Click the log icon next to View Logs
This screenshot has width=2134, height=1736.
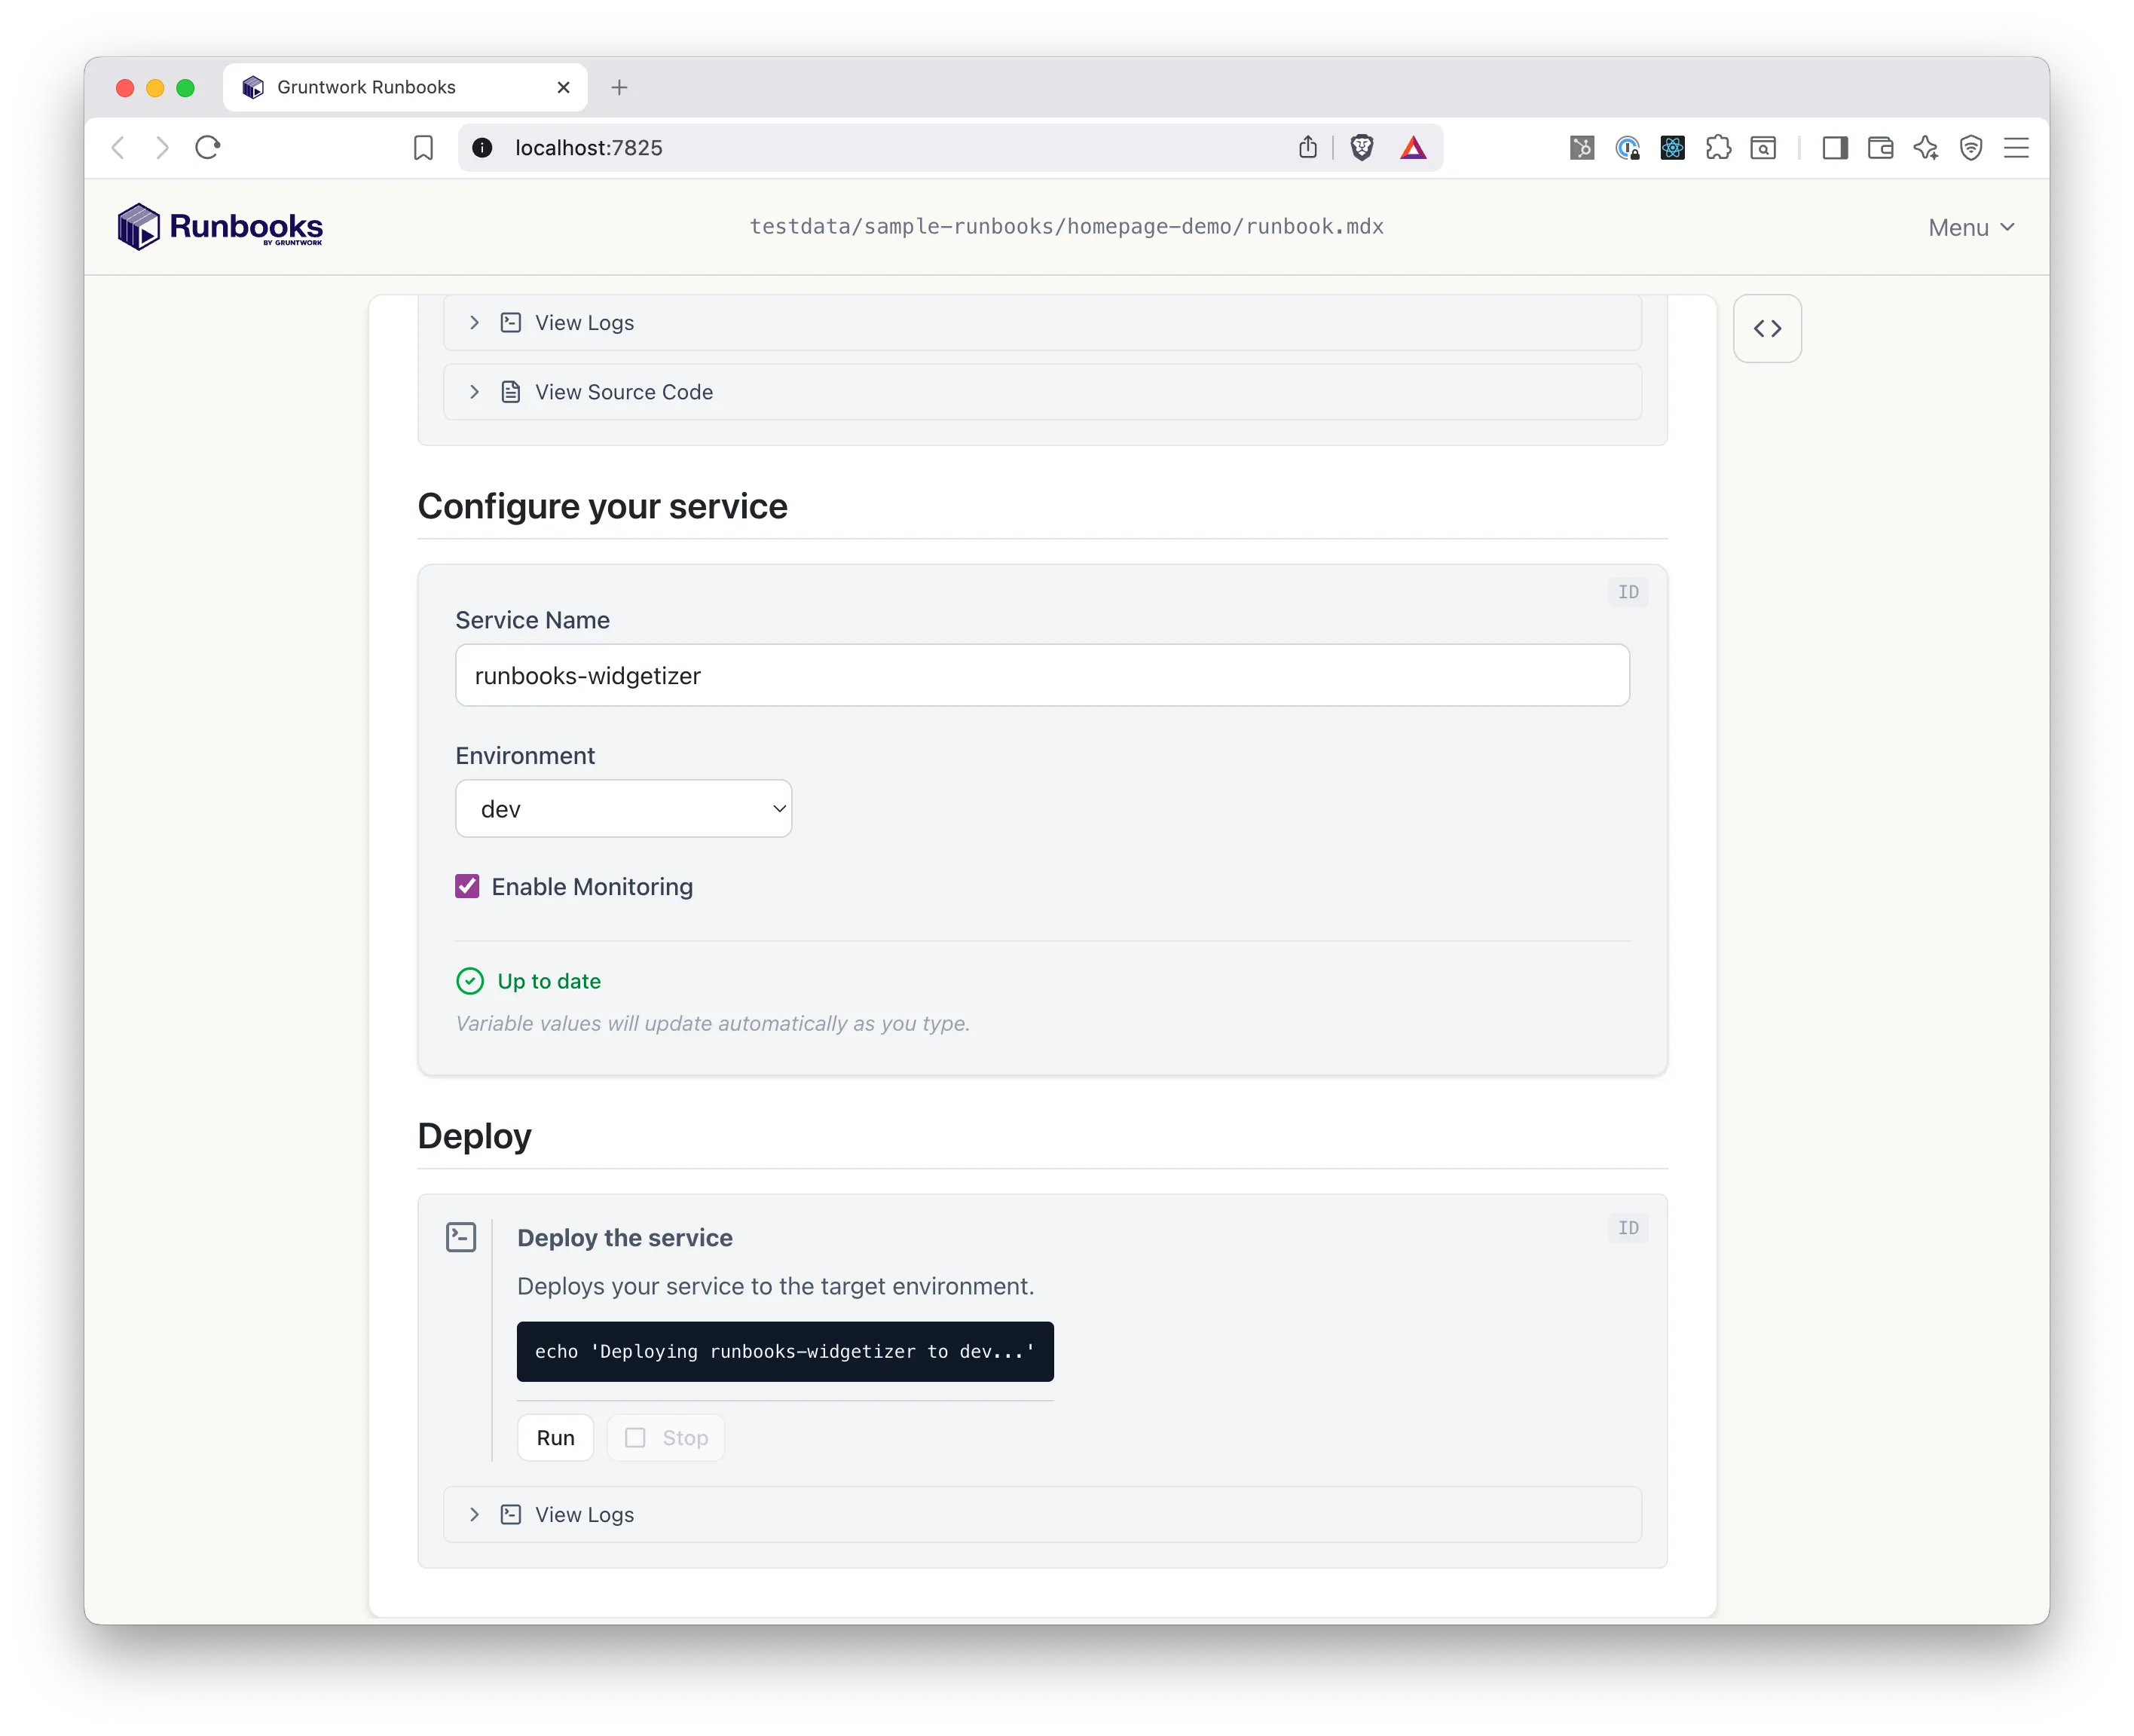coord(511,322)
